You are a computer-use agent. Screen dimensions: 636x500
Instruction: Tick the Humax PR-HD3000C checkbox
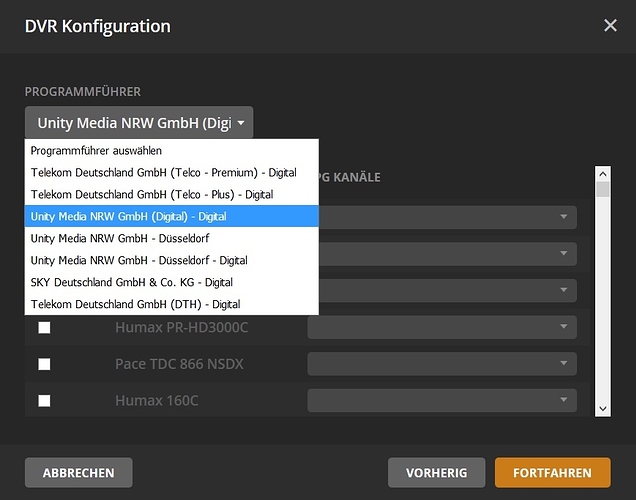44,327
